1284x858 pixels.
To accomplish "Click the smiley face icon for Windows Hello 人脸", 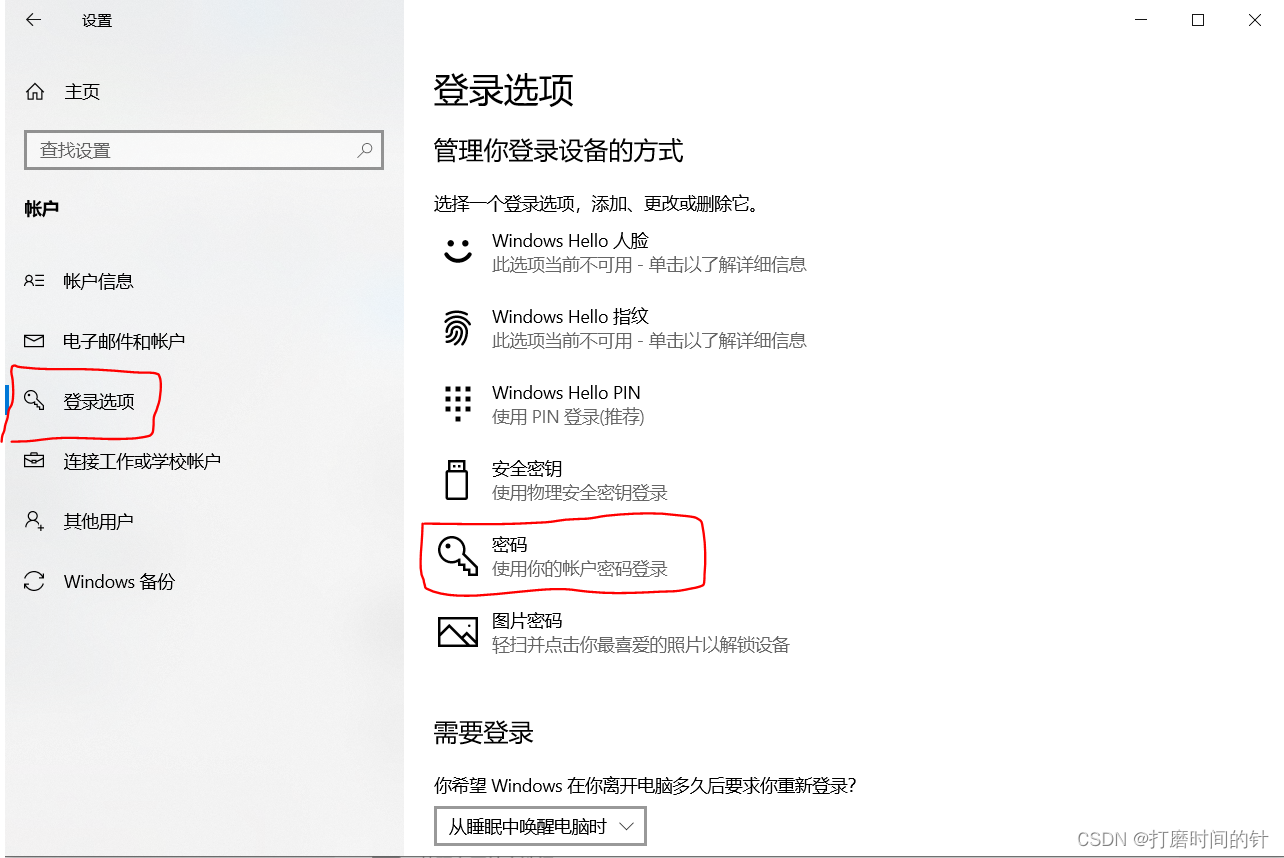I will (458, 252).
